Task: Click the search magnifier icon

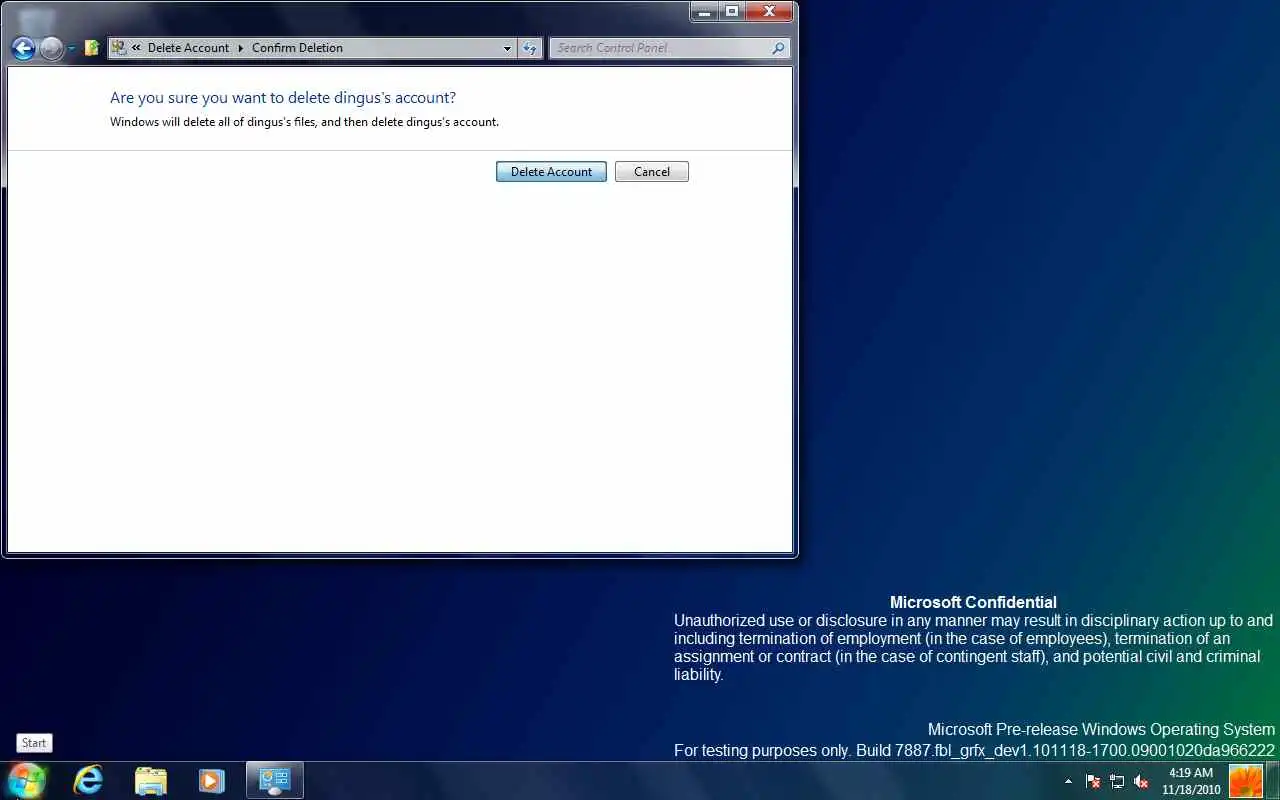Action: pyautogui.click(x=779, y=48)
